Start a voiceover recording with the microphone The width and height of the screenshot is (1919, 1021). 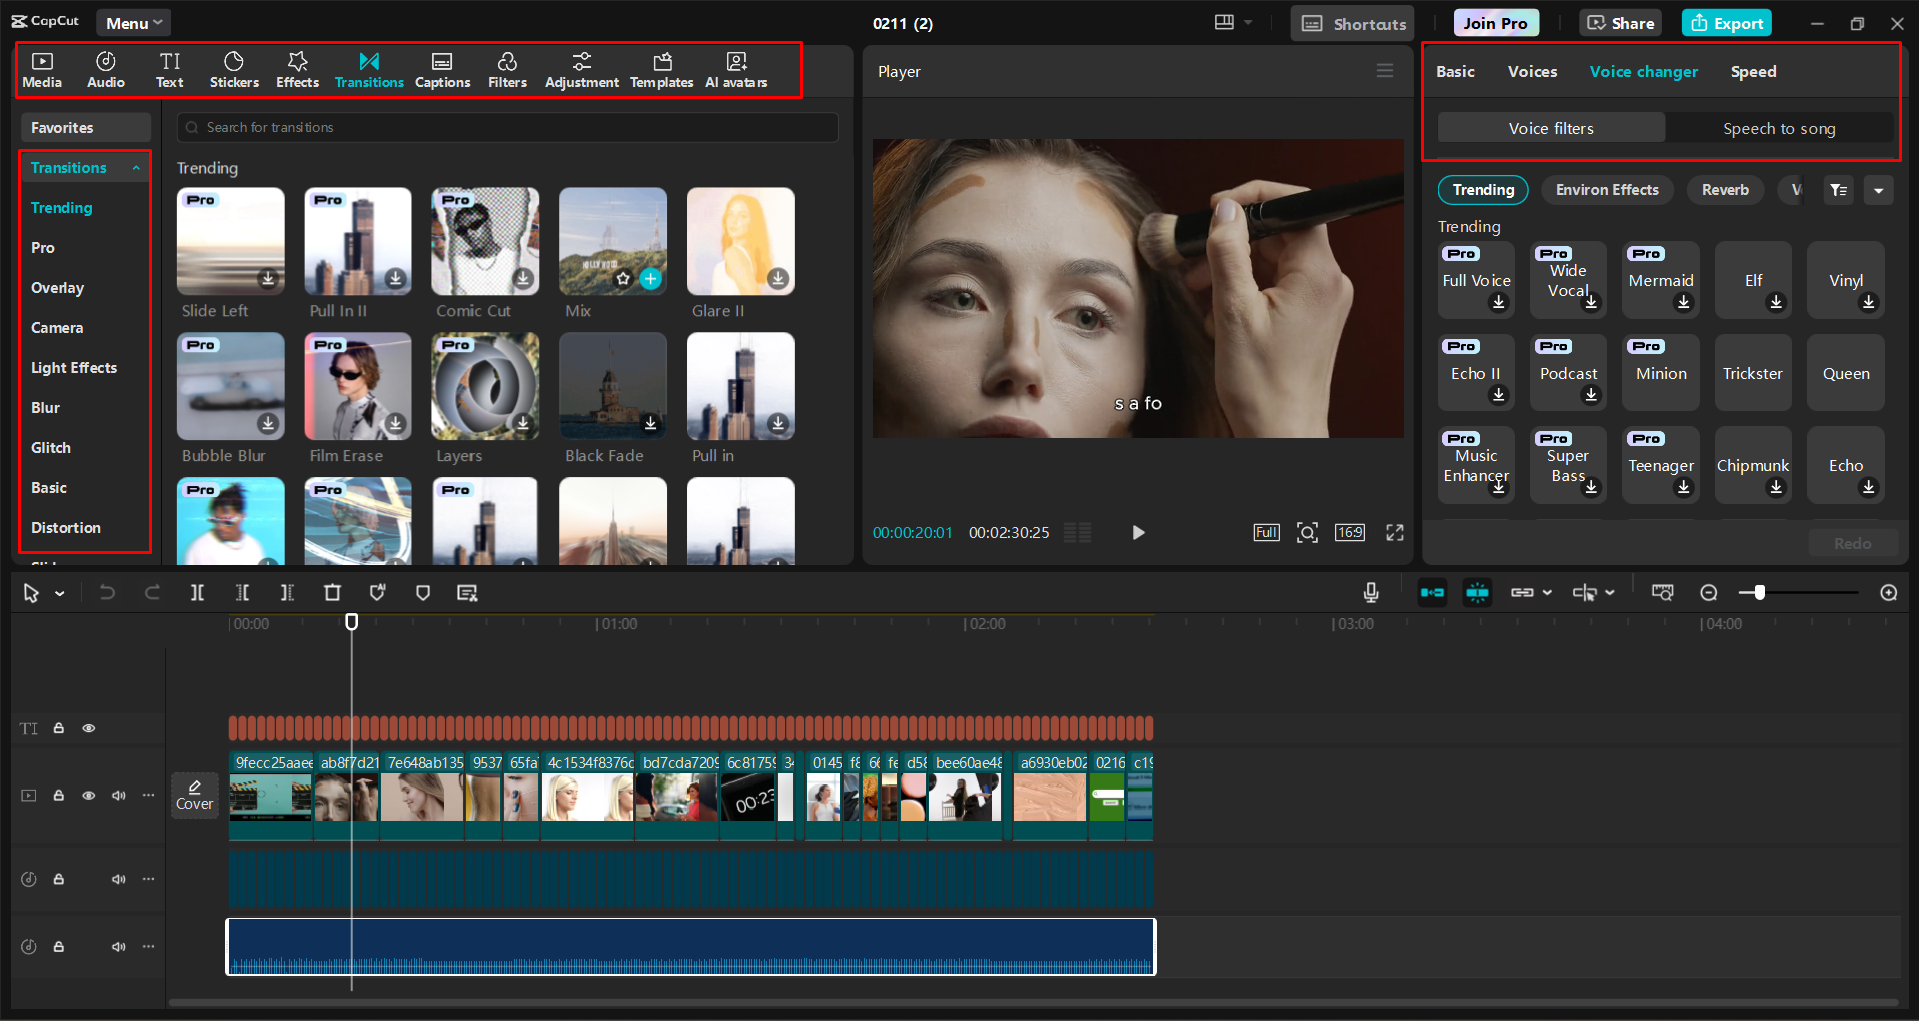[x=1370, y=592]
